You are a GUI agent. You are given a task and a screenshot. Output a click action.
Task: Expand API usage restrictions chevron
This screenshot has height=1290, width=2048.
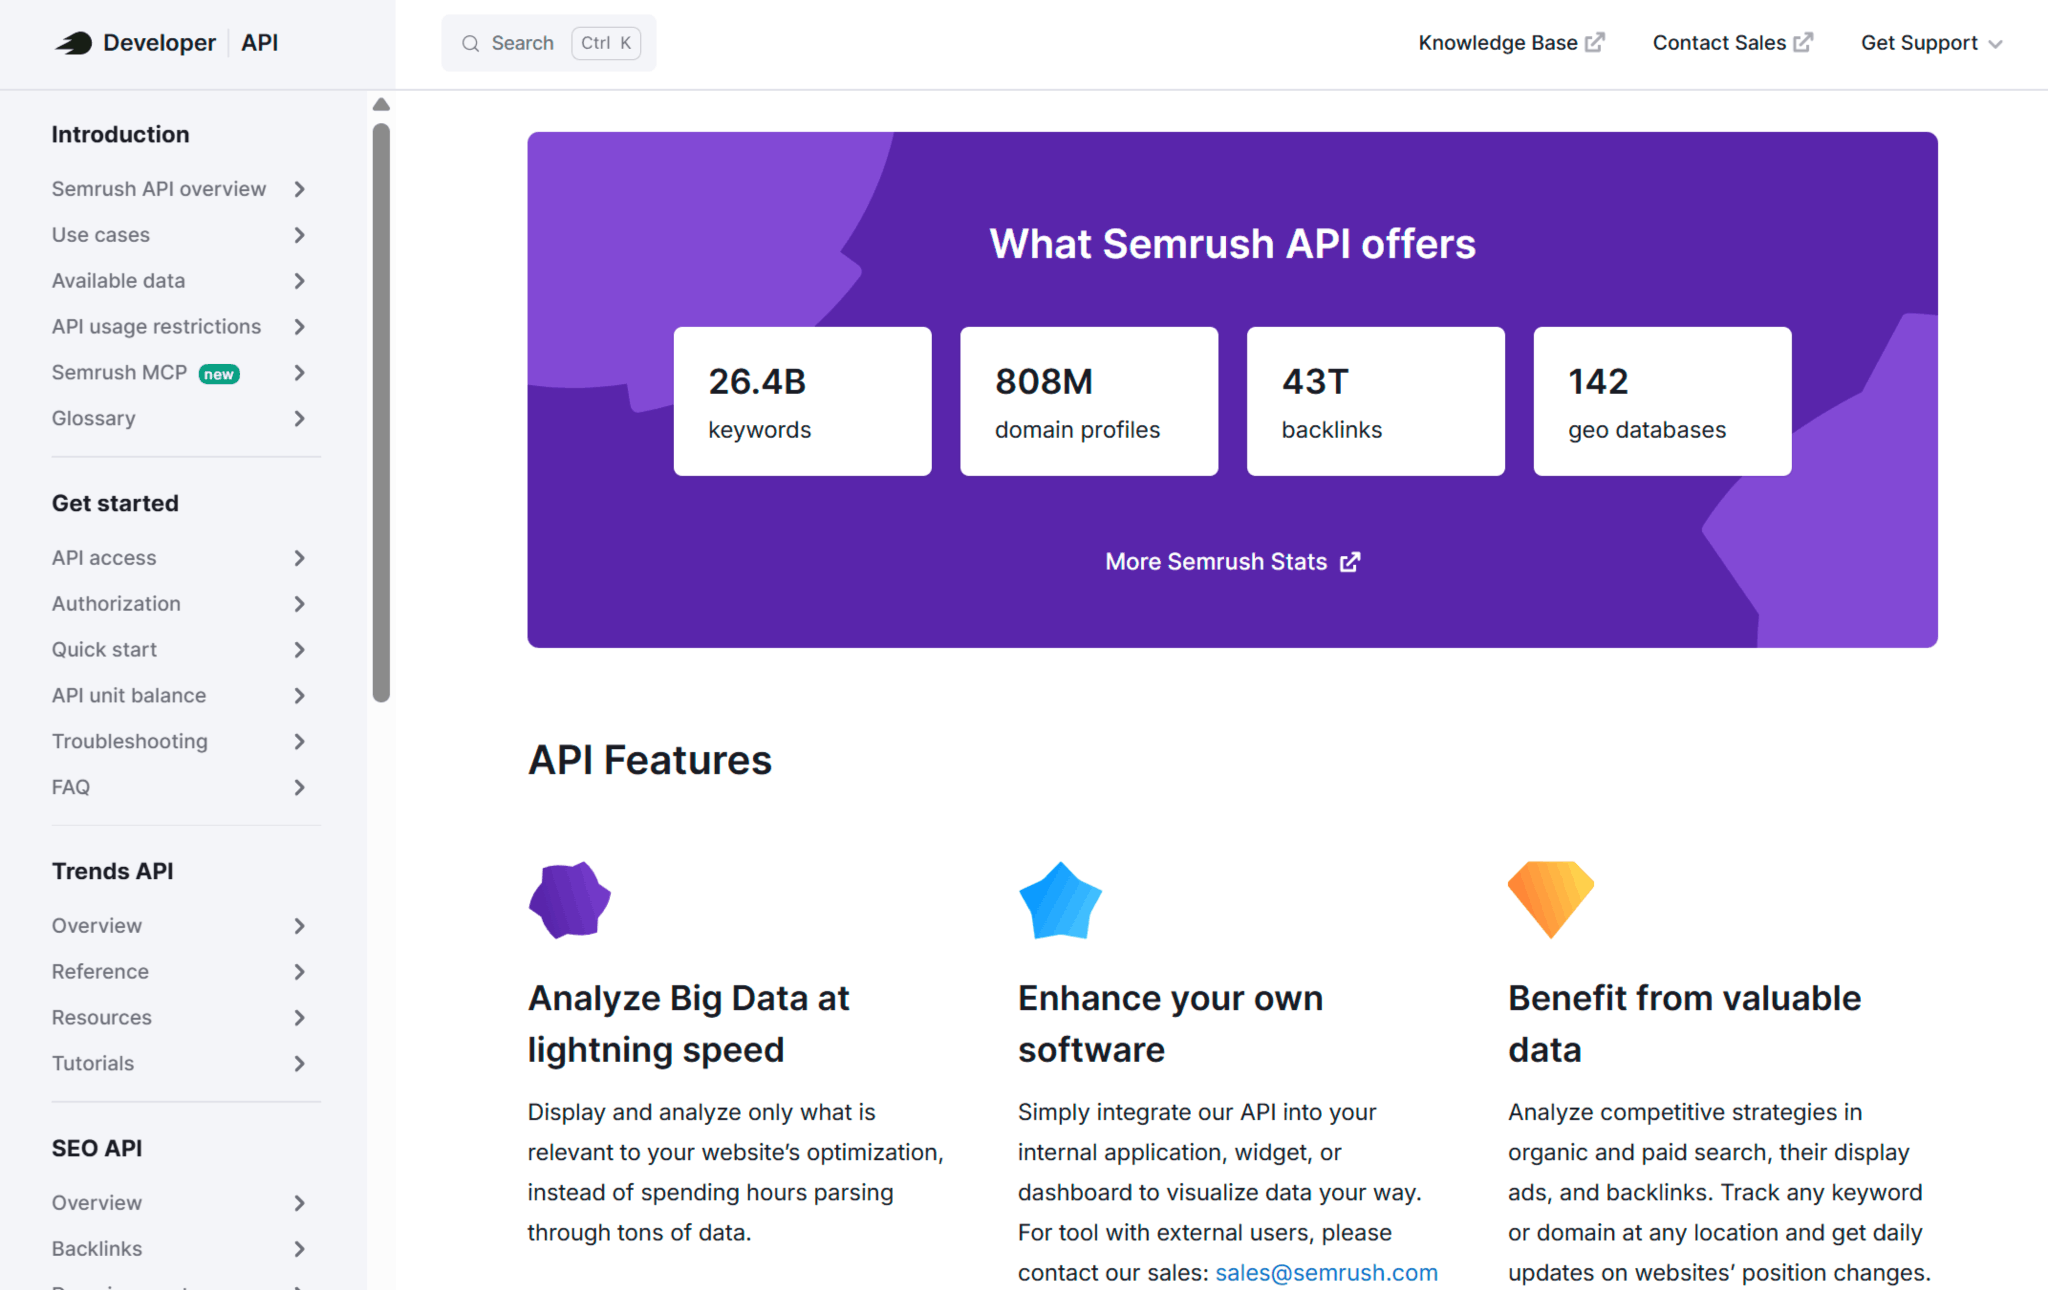pos(299,327)
